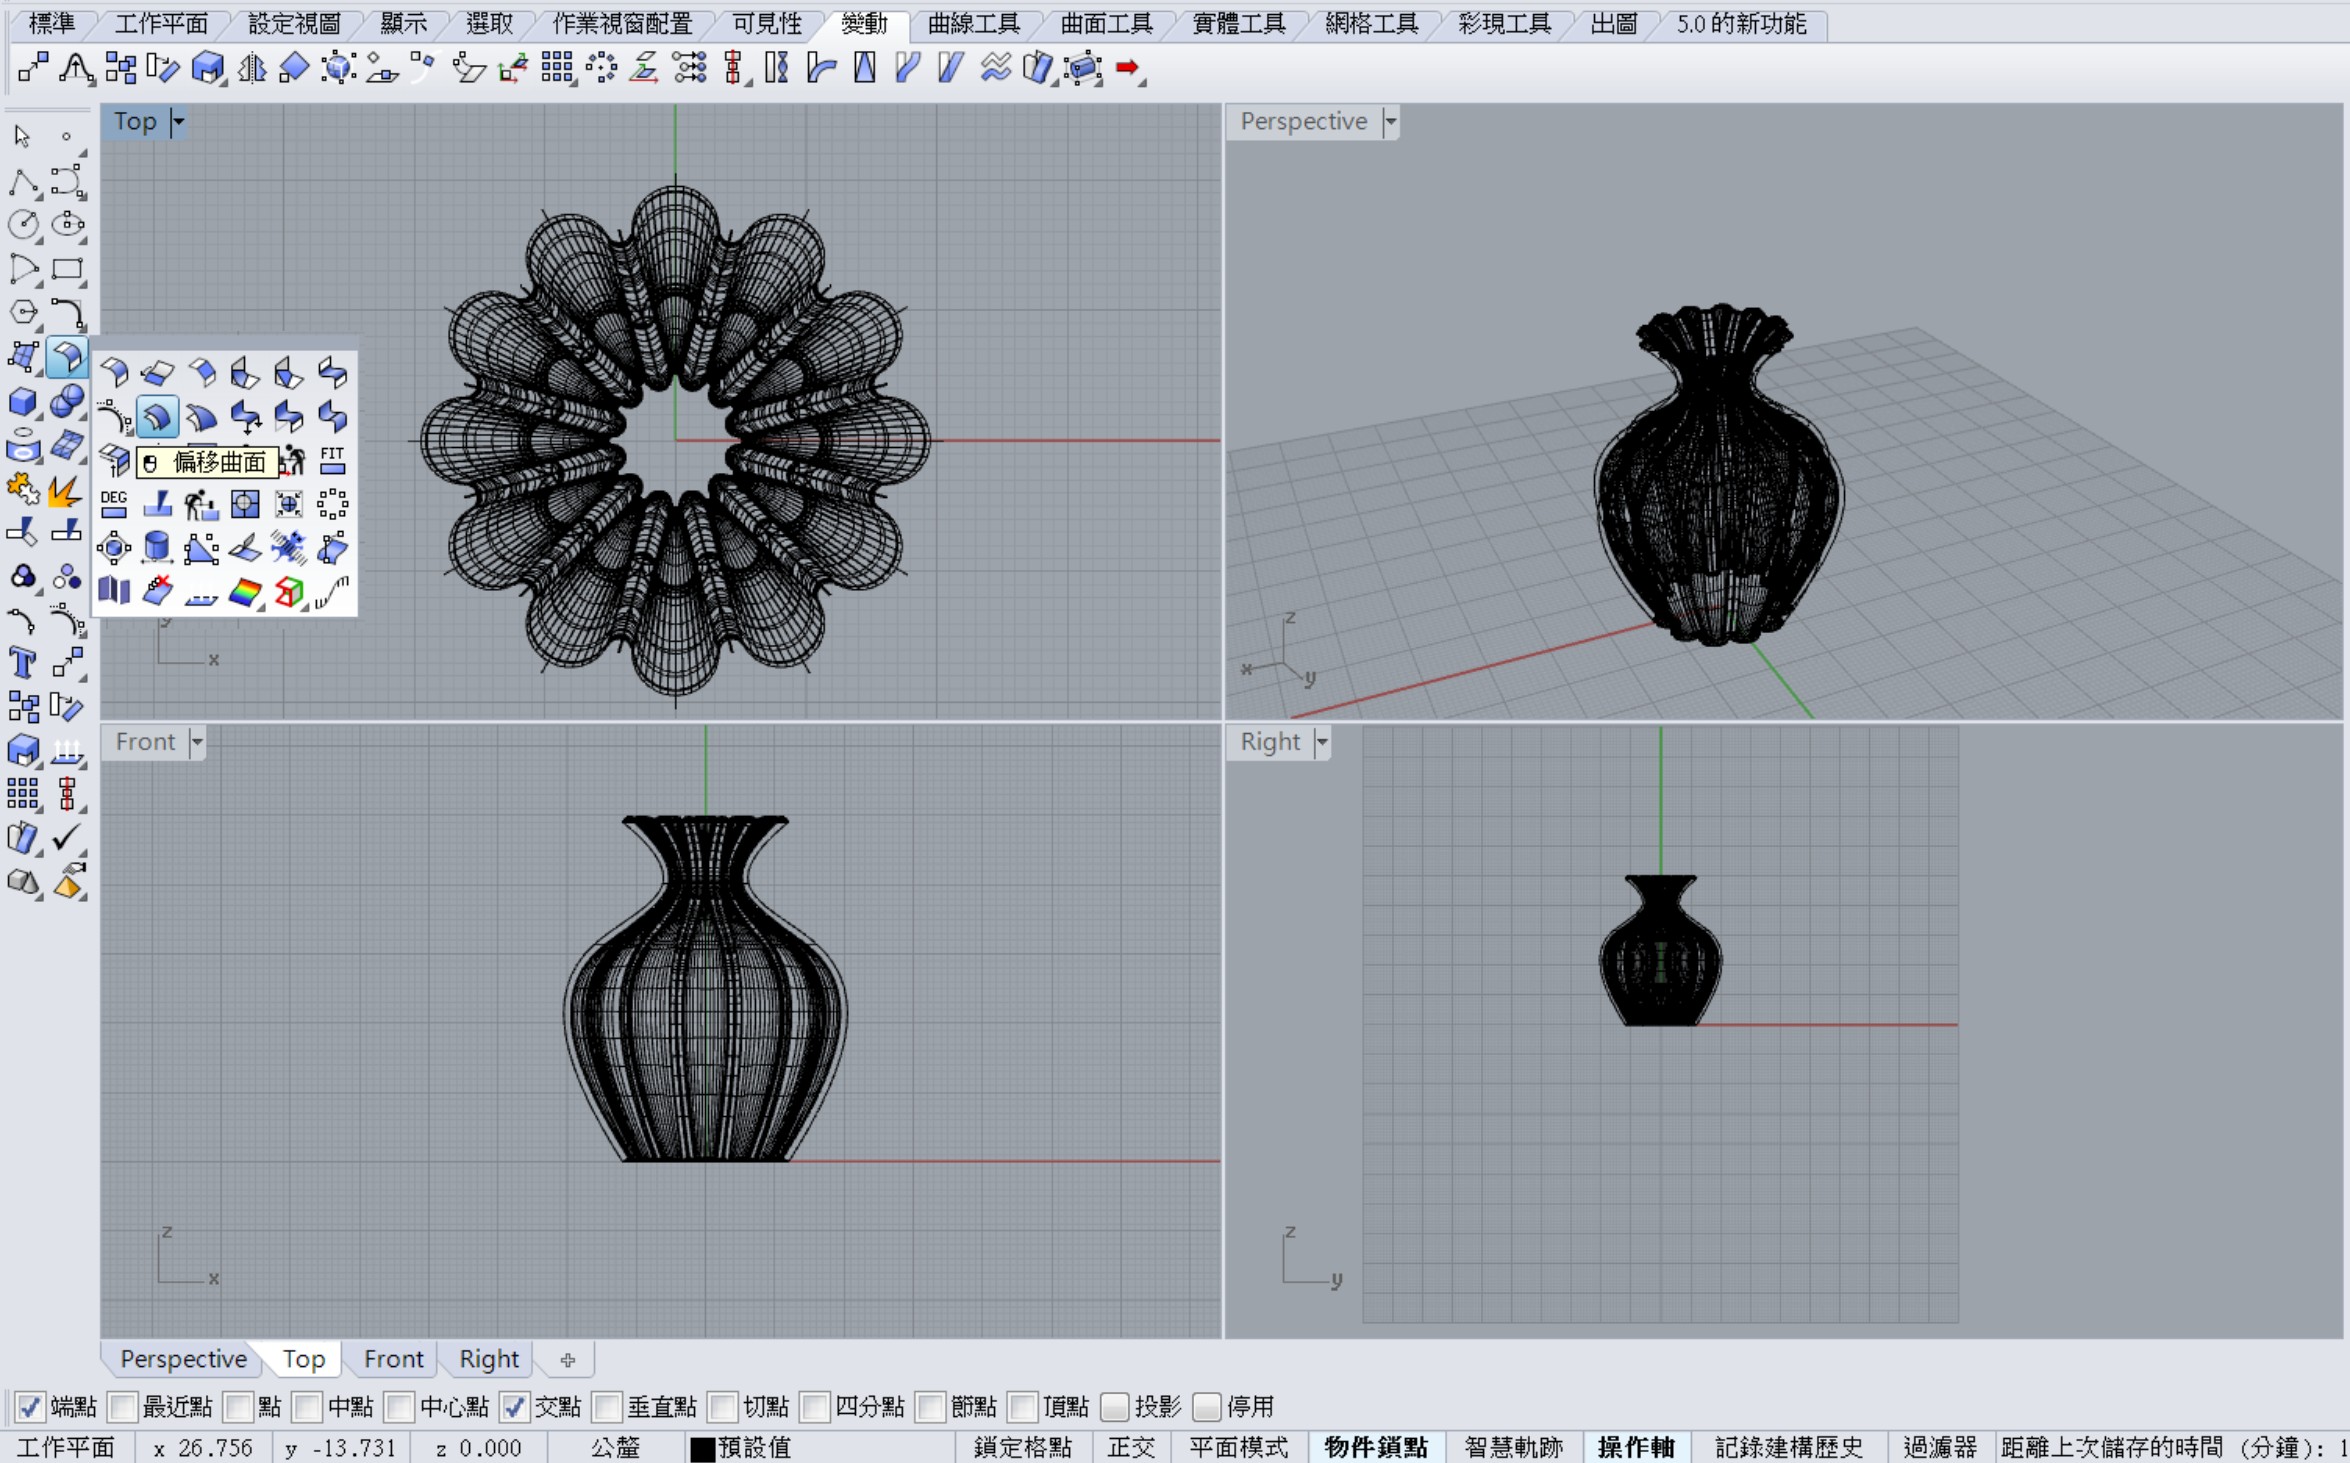Viewport: 2350px width, 1463px height.
Task: Open the Top viewport title dropdown arrow
Action: (x=179, y=122)
